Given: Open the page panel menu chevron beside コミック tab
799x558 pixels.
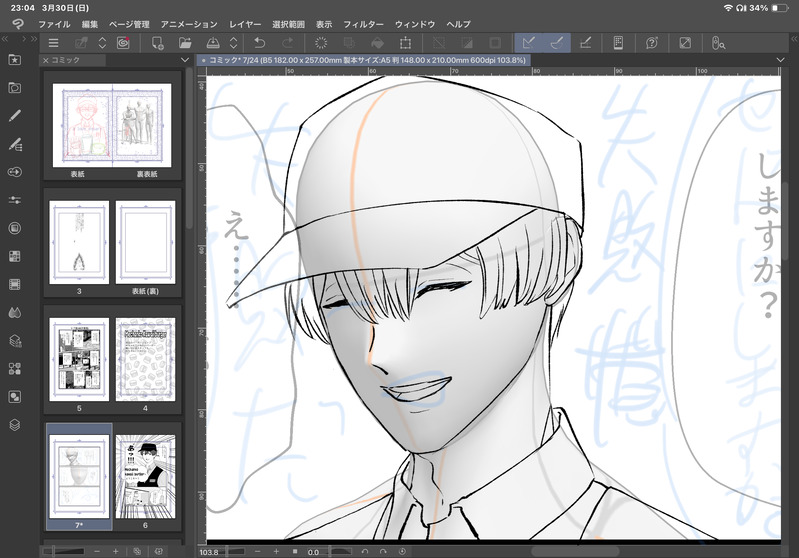Looking at the screenshot, I should tap(185, 60).
